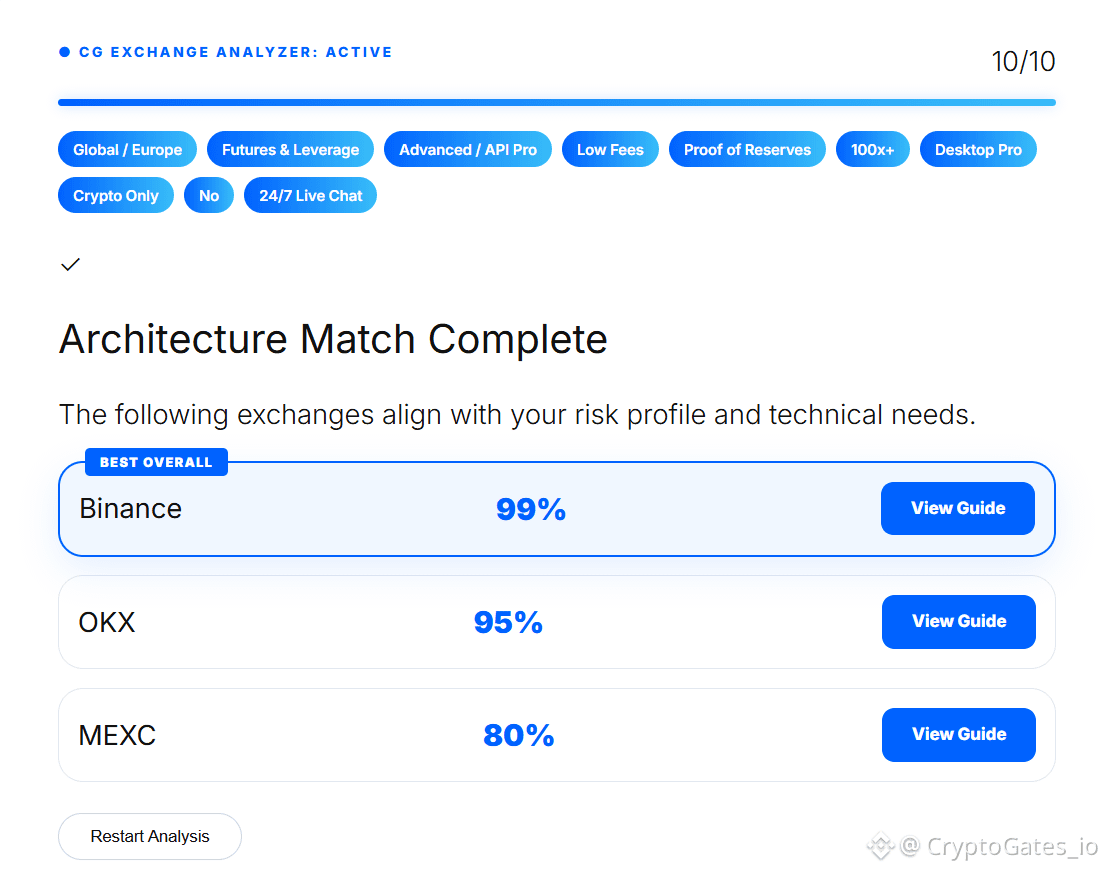This screenshot has width=1106, height=871.
Task: Open the View Guide for Binance
Action: (958, 508)
